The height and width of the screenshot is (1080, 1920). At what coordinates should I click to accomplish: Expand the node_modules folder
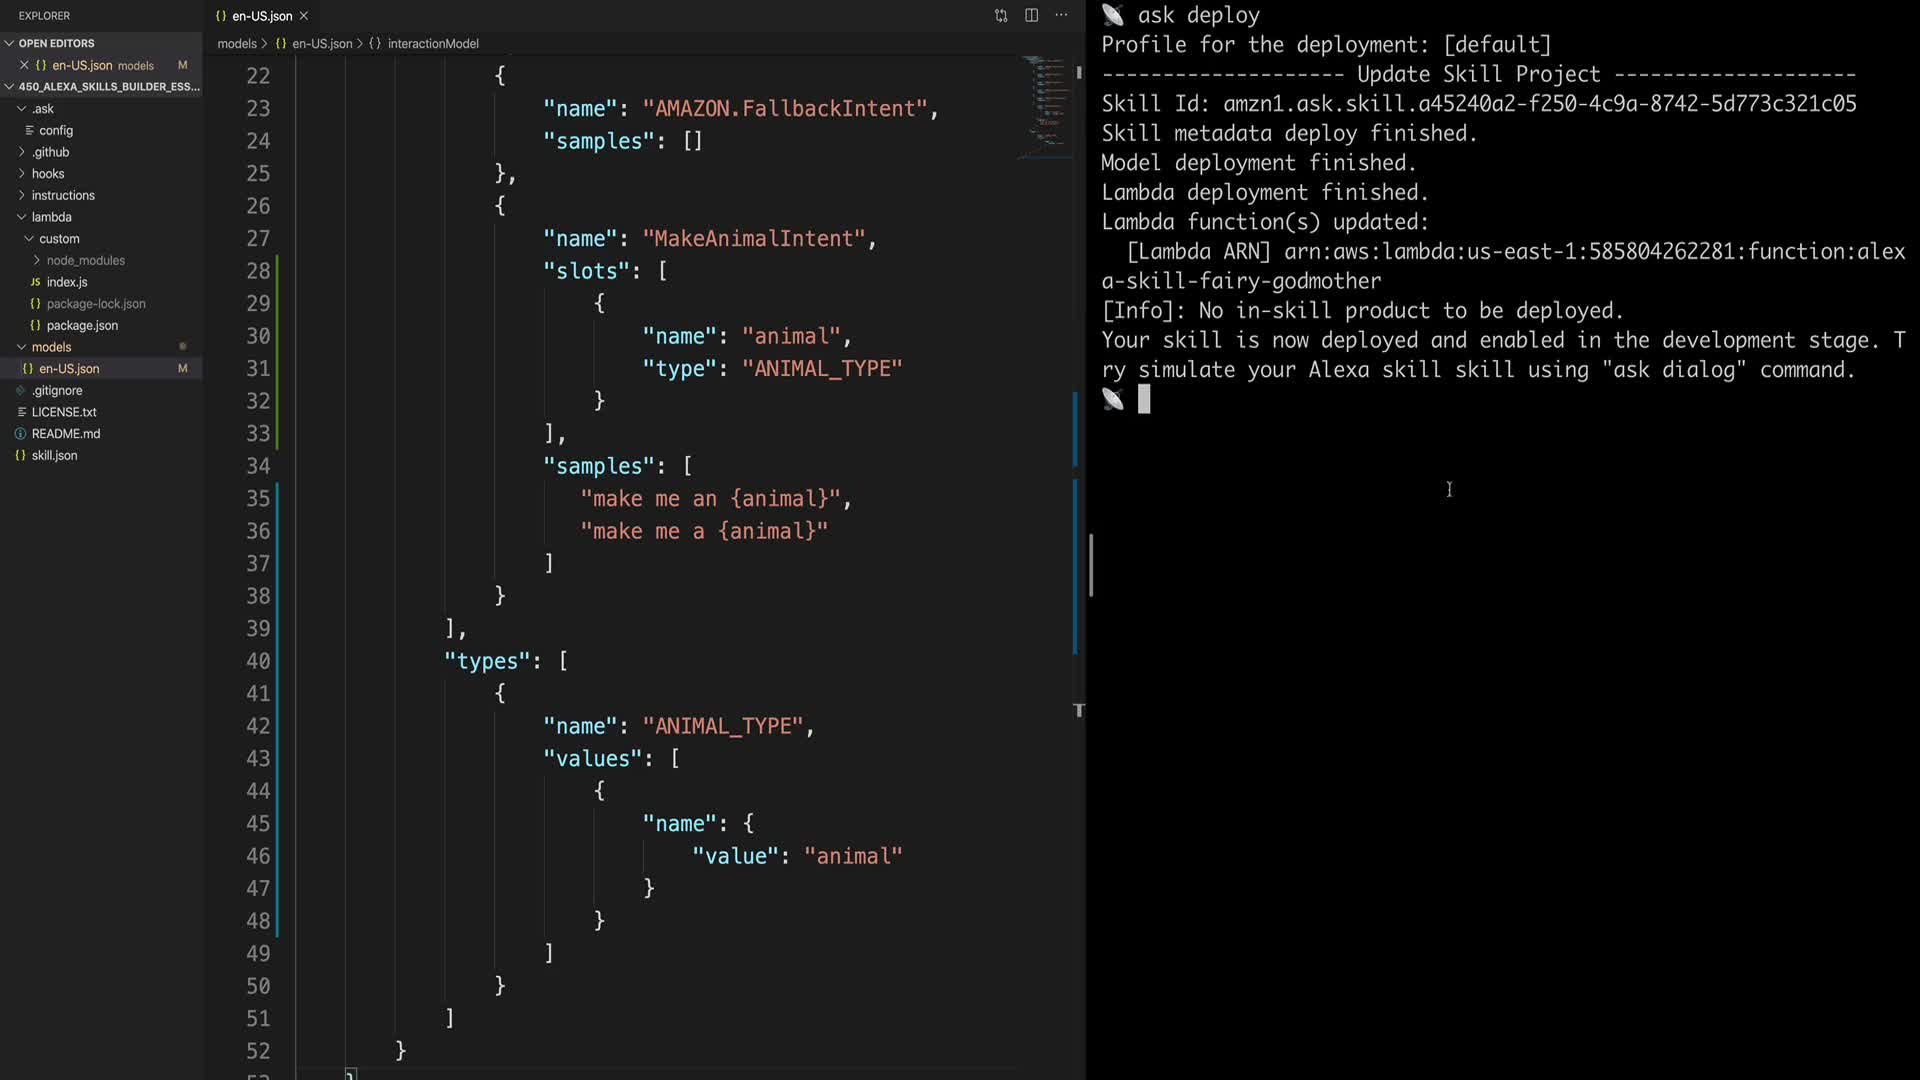[x=85, y=260]
